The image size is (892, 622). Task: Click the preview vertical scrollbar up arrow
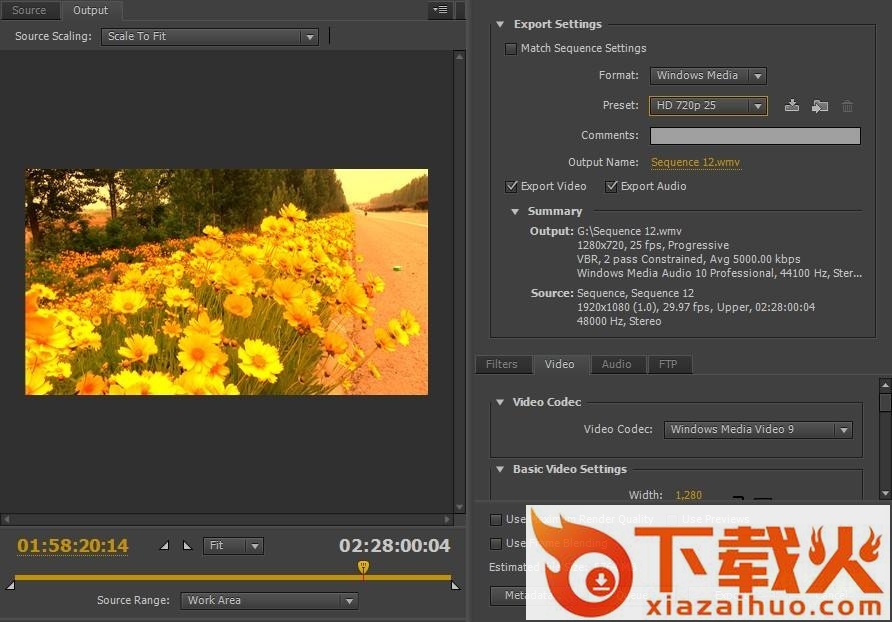tap(460, 56)
